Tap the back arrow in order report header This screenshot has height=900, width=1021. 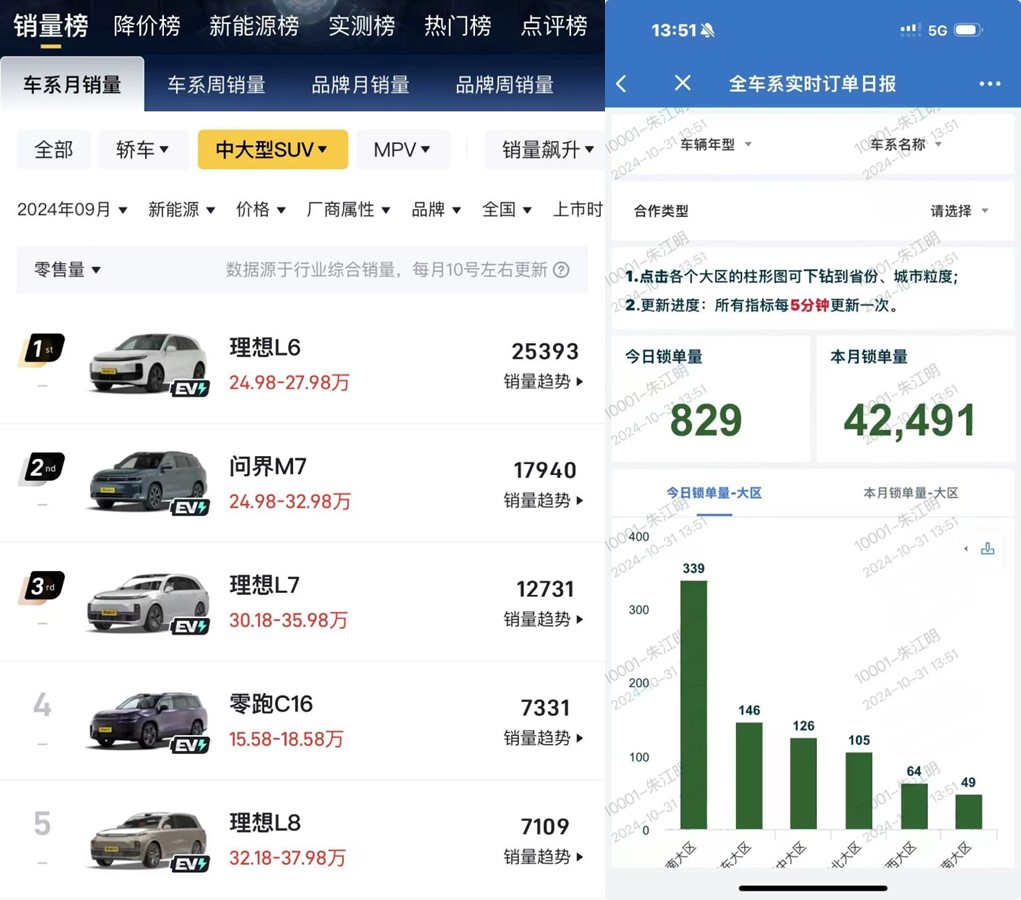(x=622, y=83)
